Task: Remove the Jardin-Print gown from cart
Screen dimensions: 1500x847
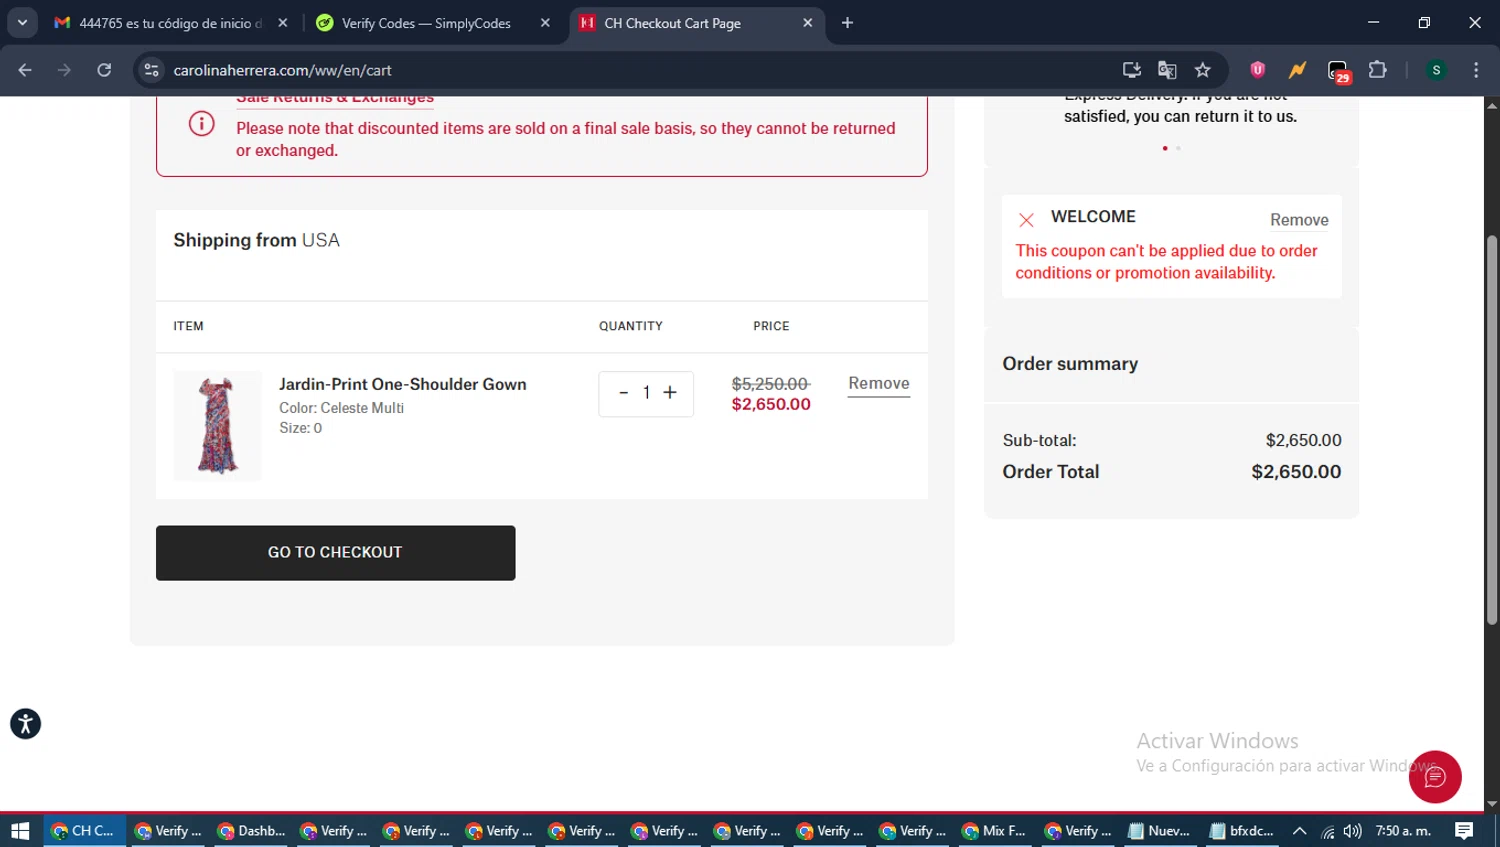Action: [x=879, y=384]
